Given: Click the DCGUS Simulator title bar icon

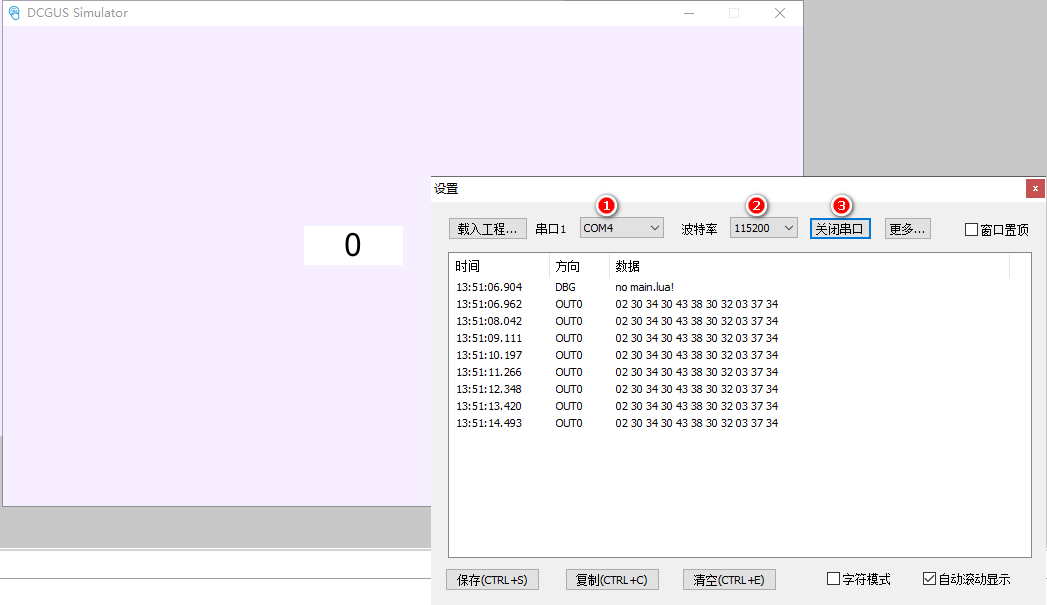Looking at the screenshot, I should 14,13.
